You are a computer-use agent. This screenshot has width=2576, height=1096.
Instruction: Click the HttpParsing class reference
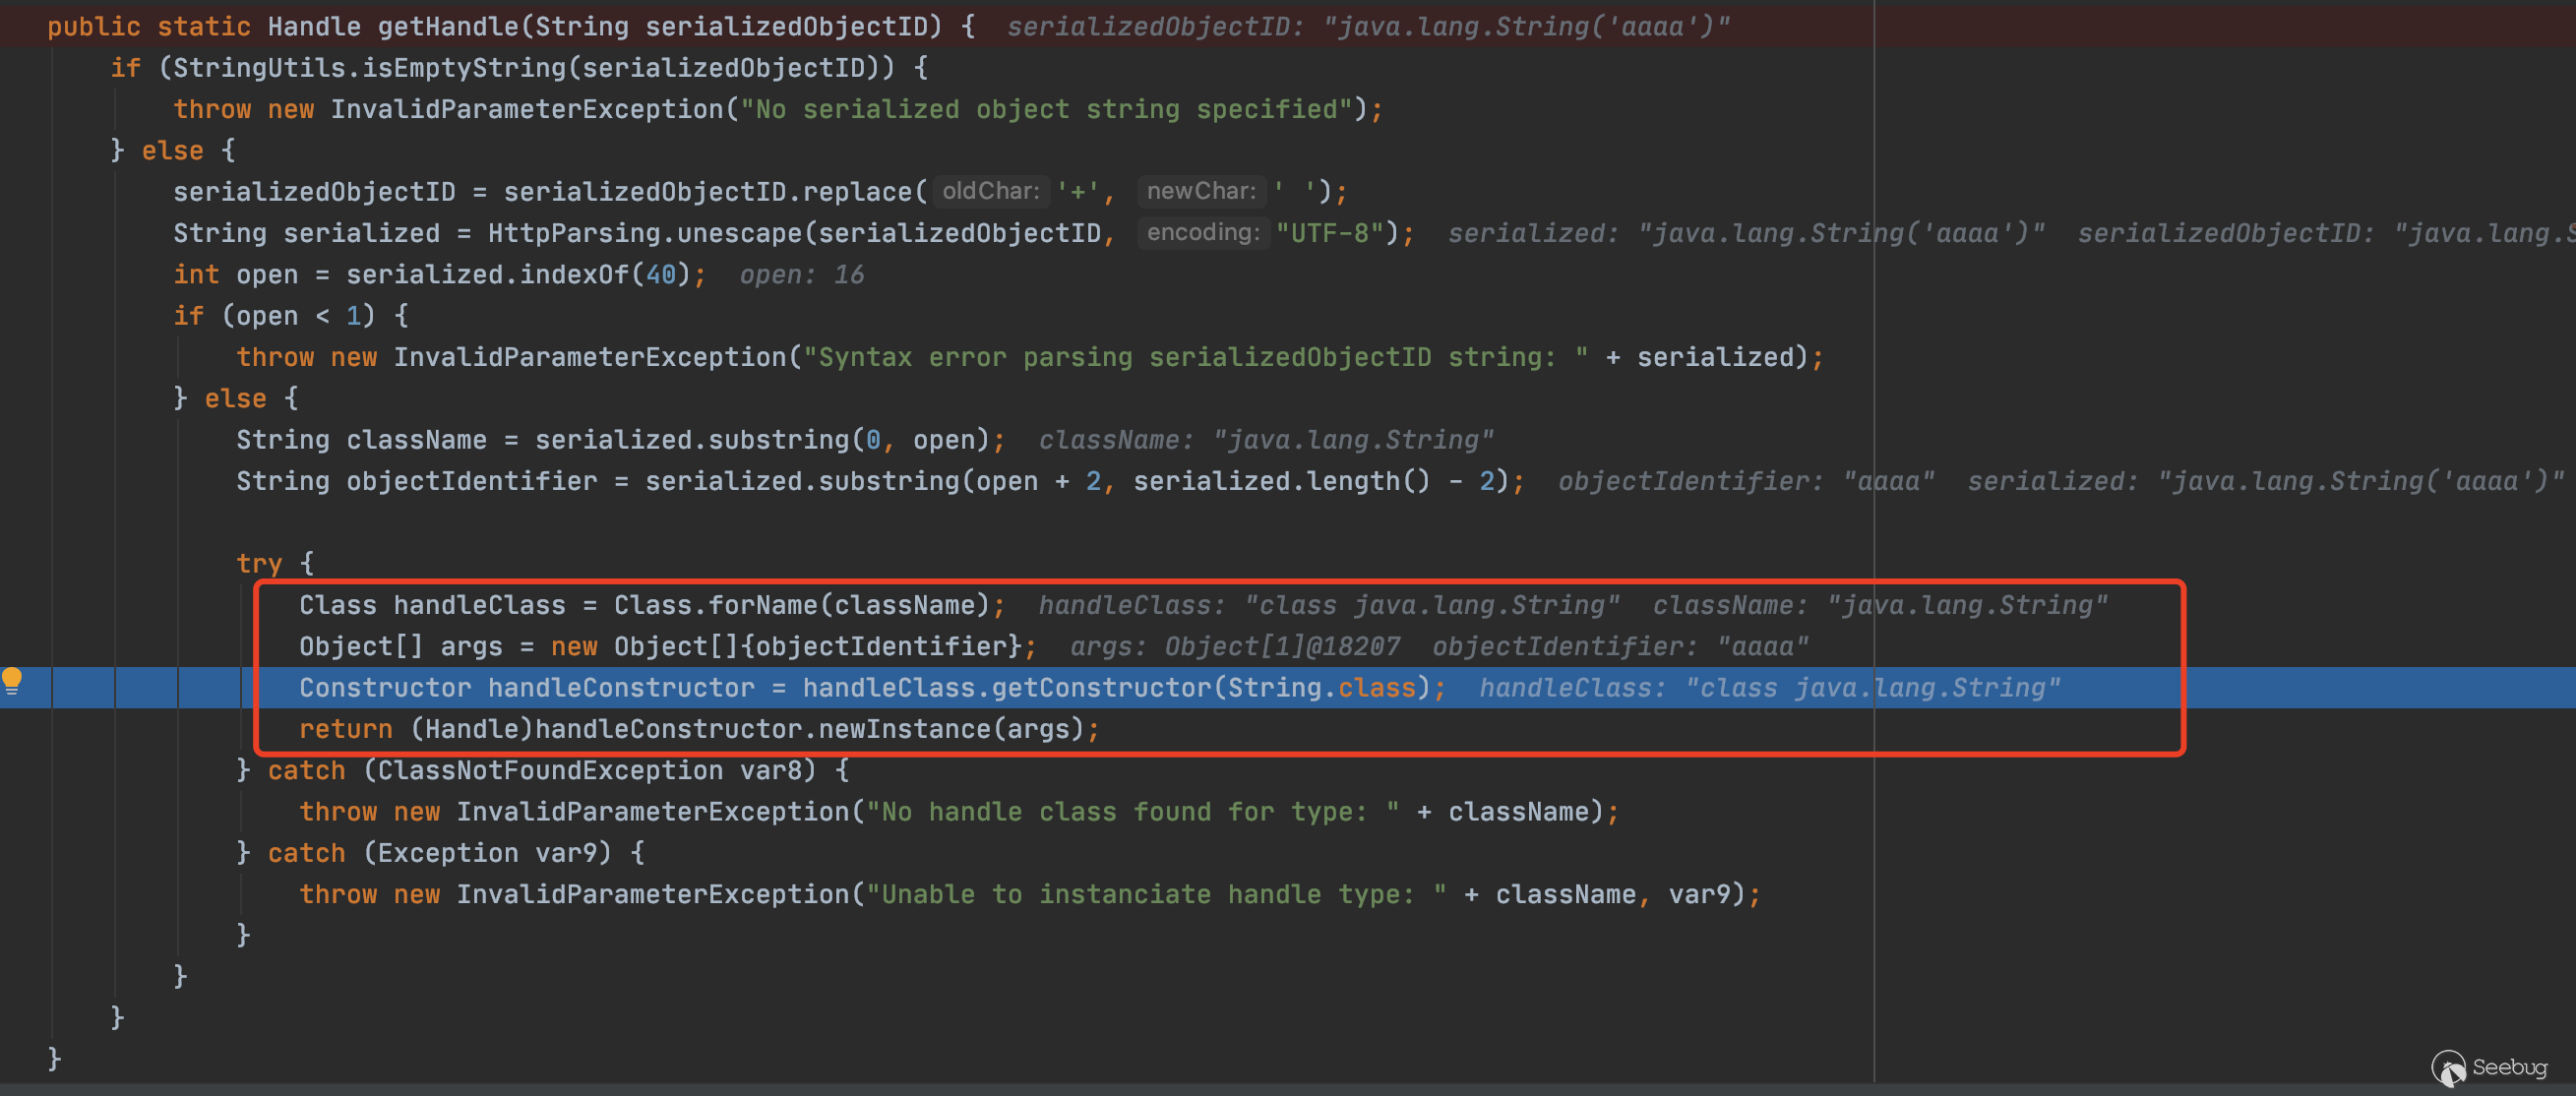pos(574,233)
